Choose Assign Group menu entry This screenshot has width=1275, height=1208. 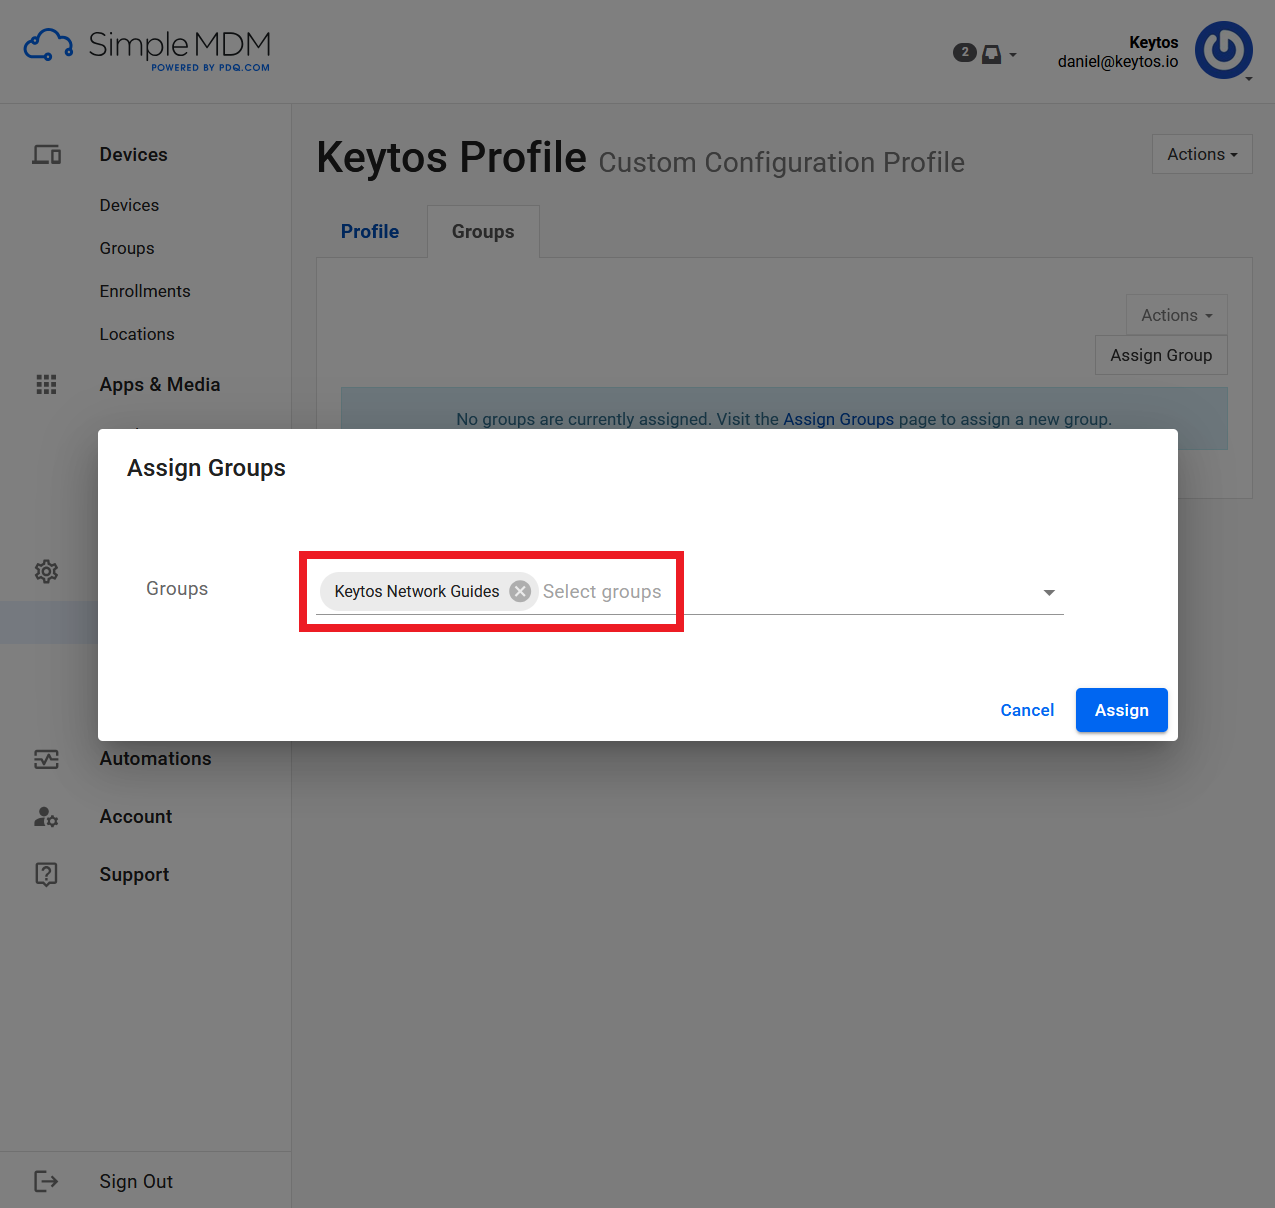pyautogui.click(x=1161, y=355)
